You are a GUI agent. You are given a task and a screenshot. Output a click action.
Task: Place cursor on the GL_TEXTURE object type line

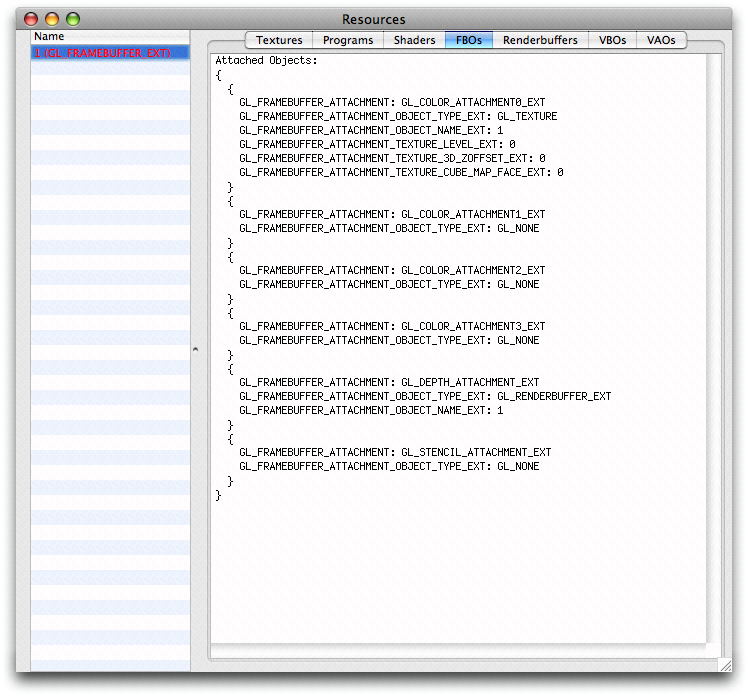click(398, 116)
